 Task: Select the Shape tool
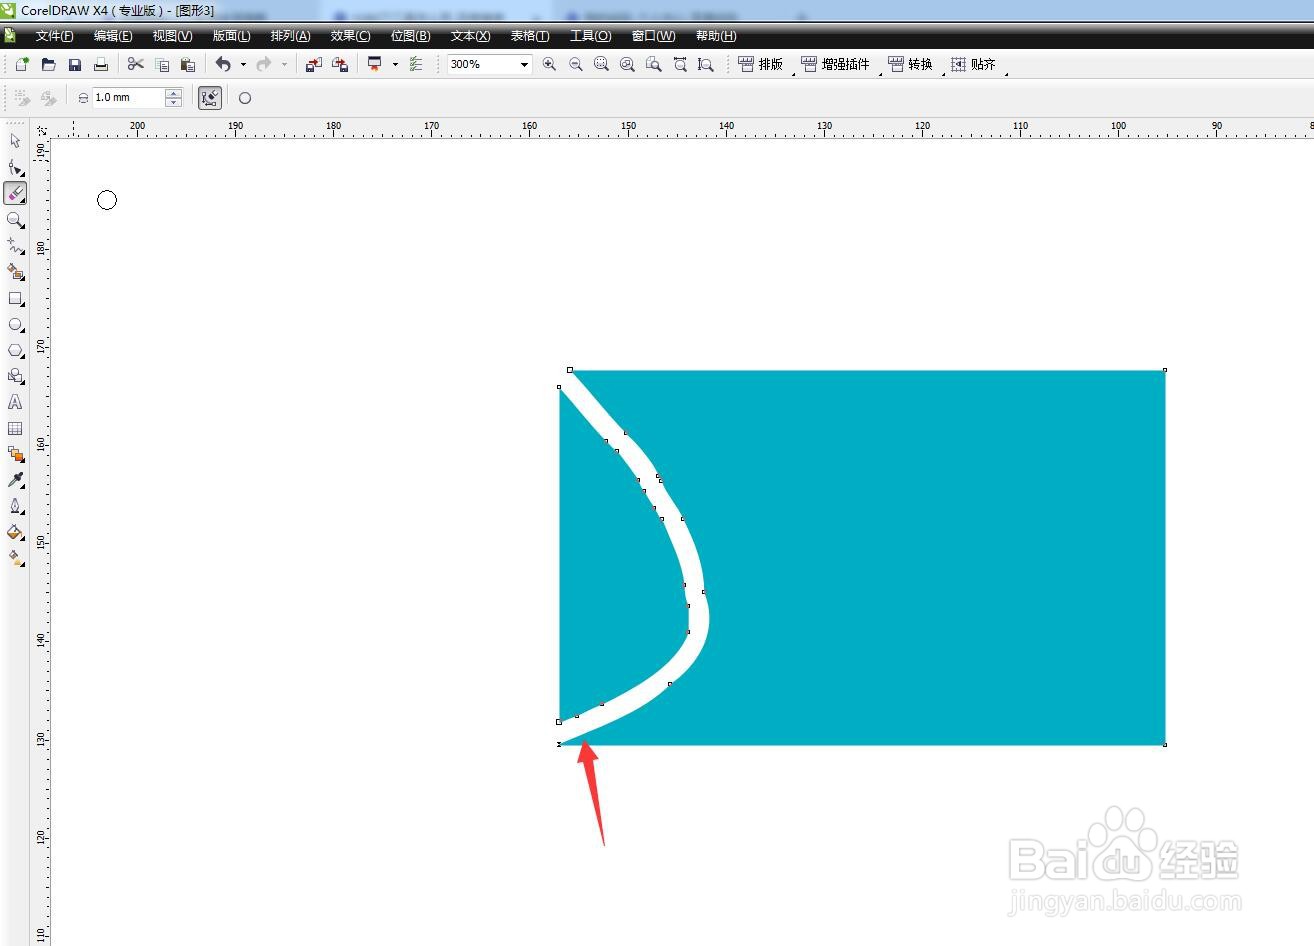[x=15, y=167]
